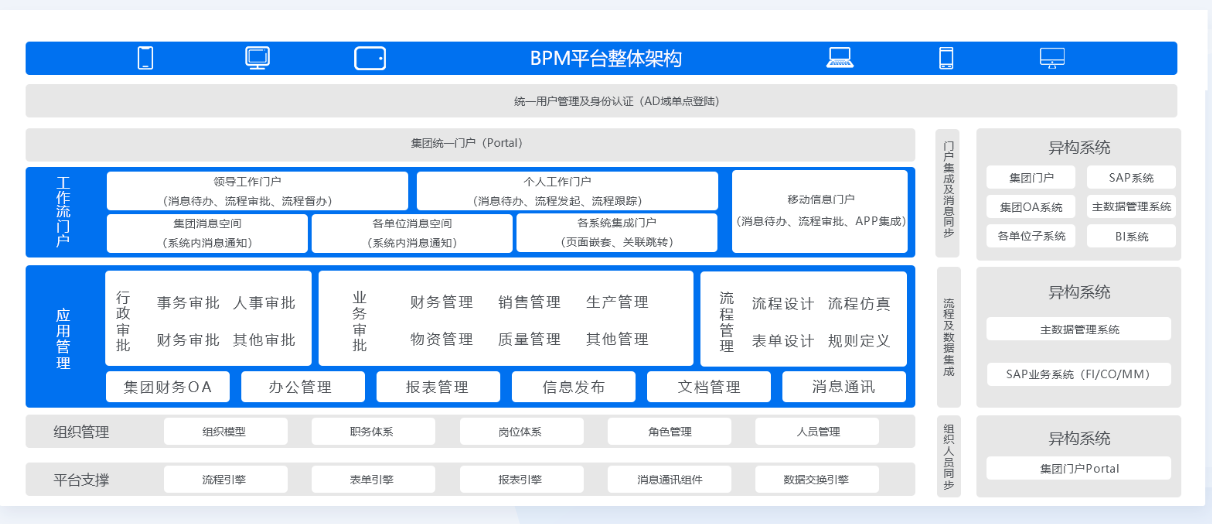Click the 角色管理 box

669,432
